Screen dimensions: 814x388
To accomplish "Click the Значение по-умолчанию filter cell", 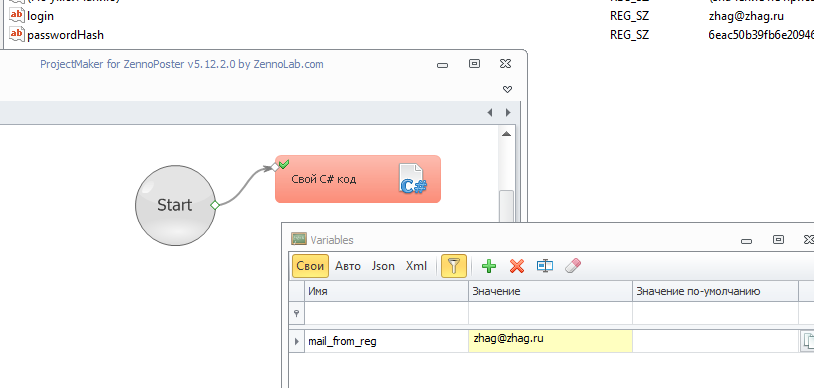I will 715,313.
